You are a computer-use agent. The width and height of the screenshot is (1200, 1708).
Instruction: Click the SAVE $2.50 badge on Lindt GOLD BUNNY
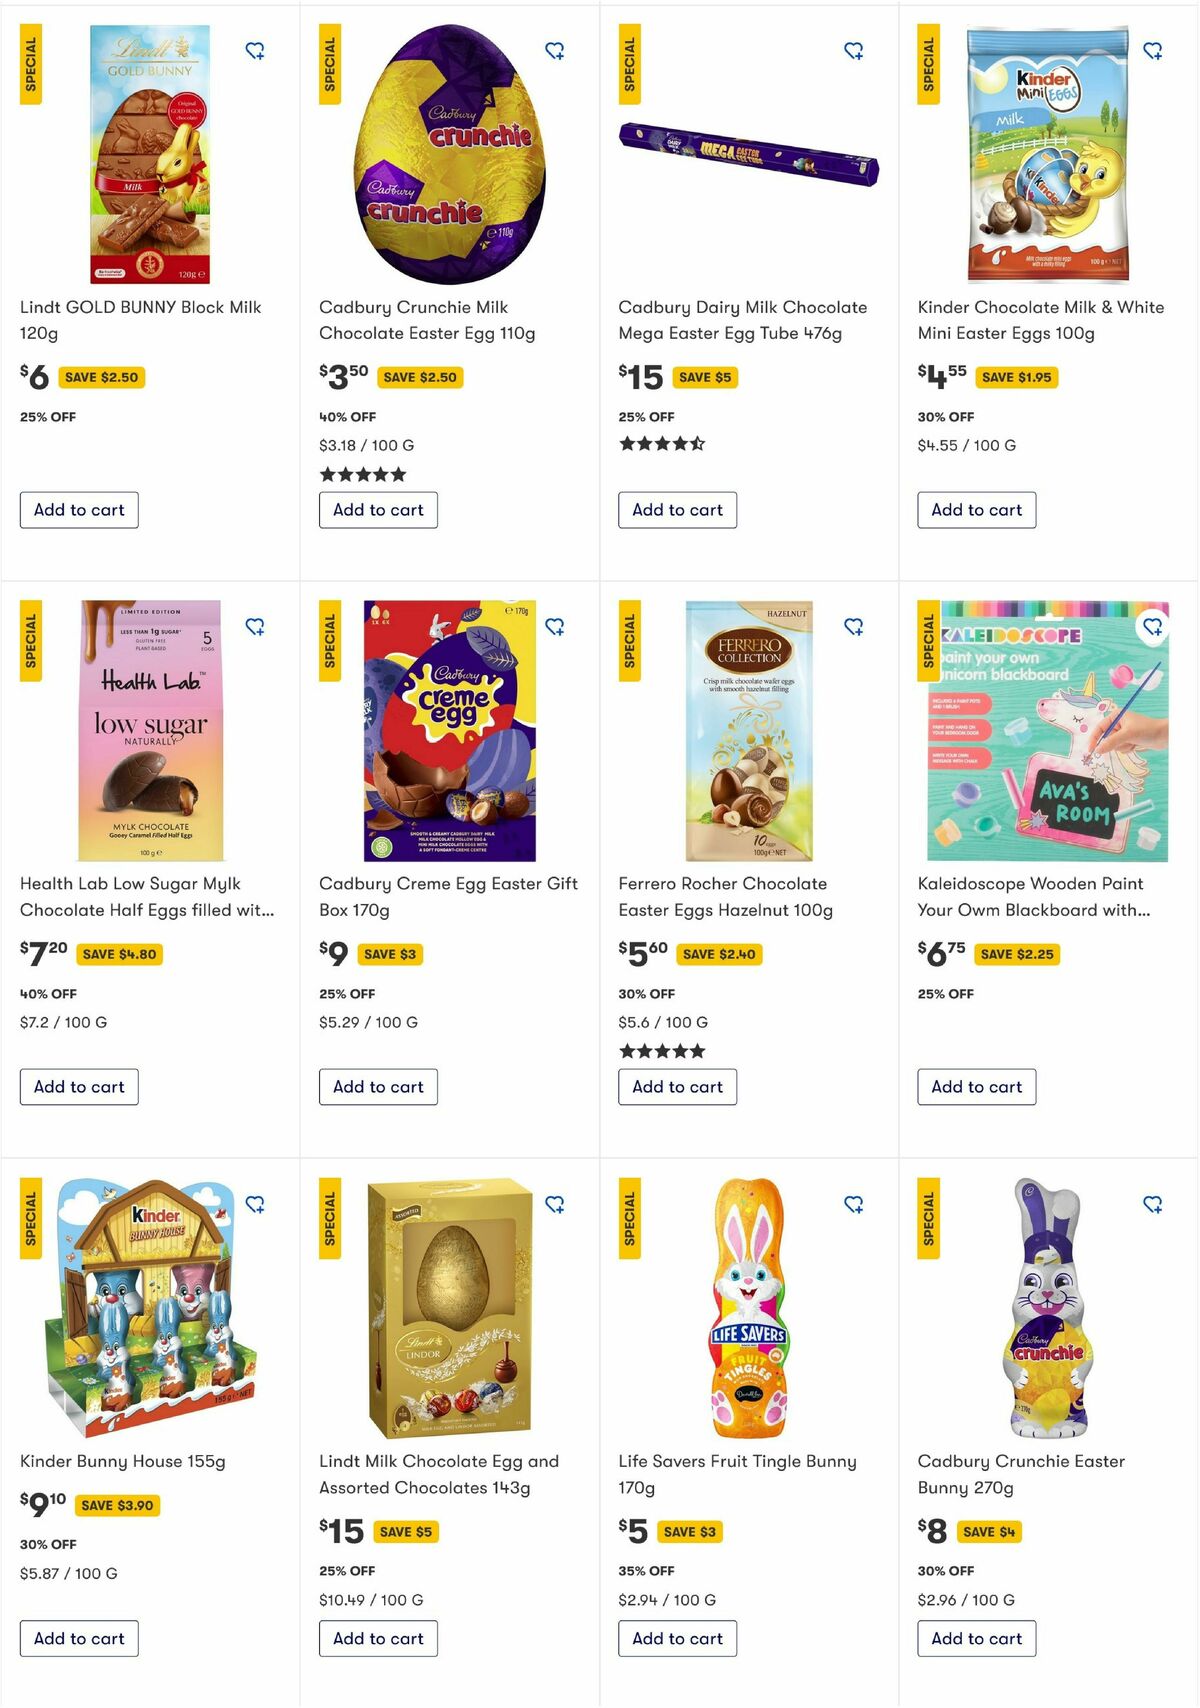coord(104,377)
